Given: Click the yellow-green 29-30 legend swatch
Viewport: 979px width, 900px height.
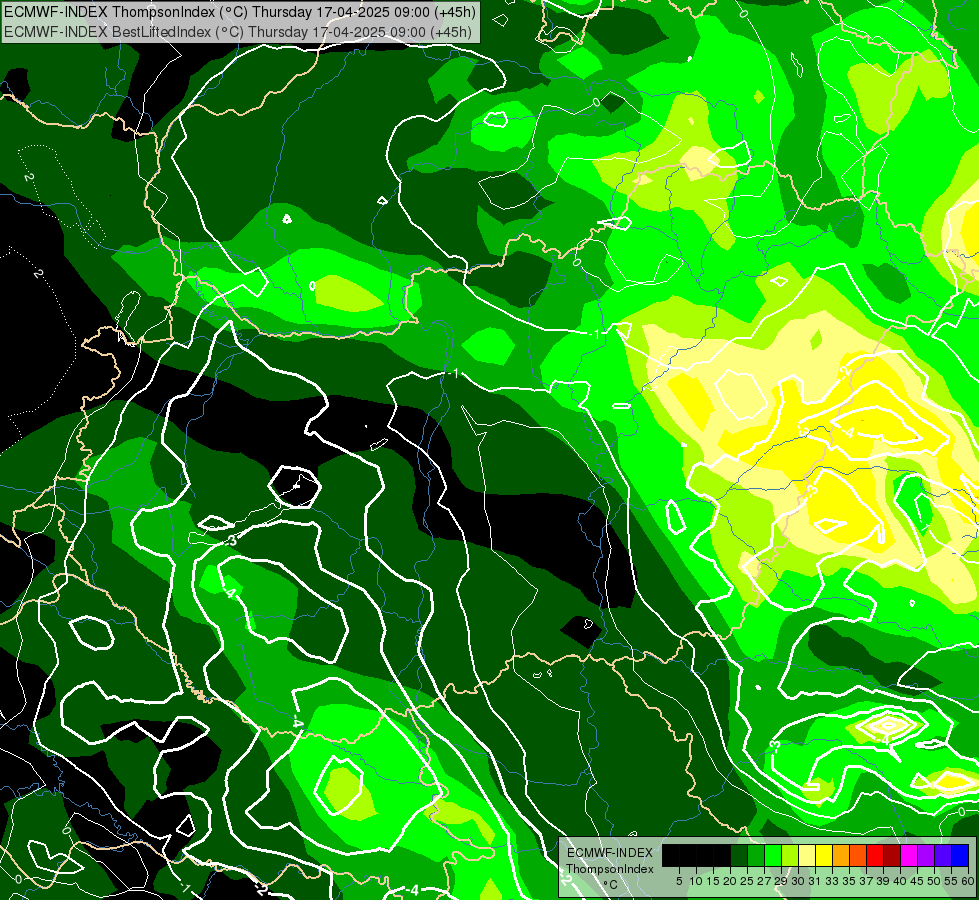Looking at the screenshot, I should 790,855.
